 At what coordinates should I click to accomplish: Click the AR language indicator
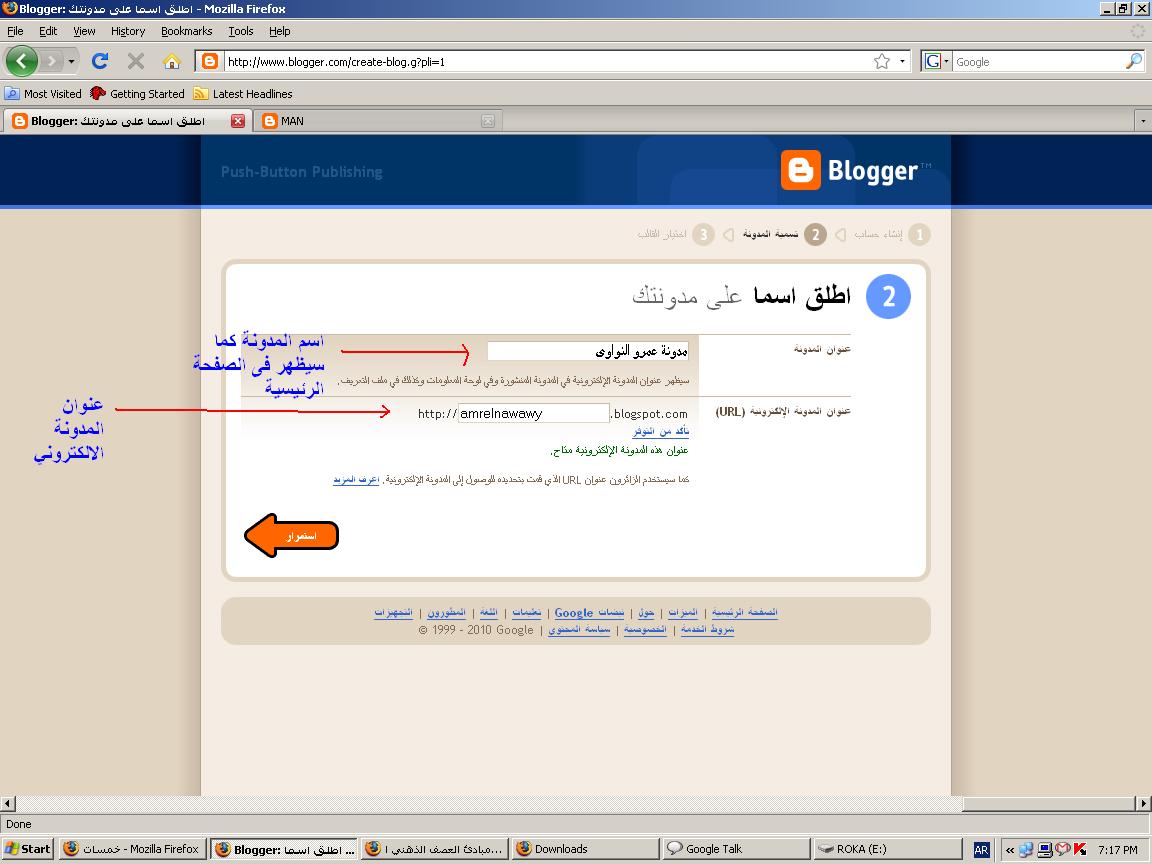pos(981,850)
